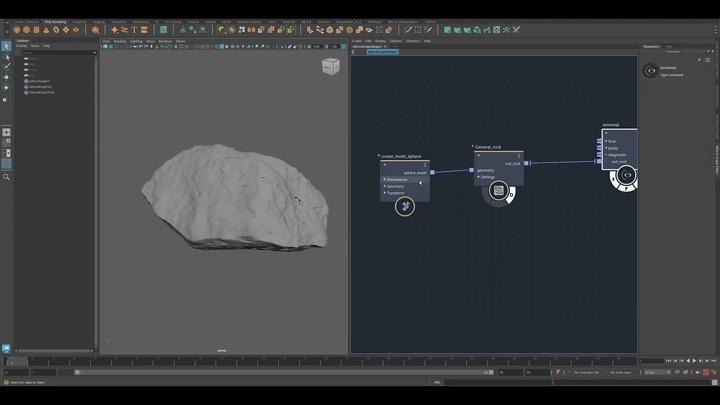
Task: Click the green-framed viewport toolbar toggle icon
Action: tap(168, 47)
